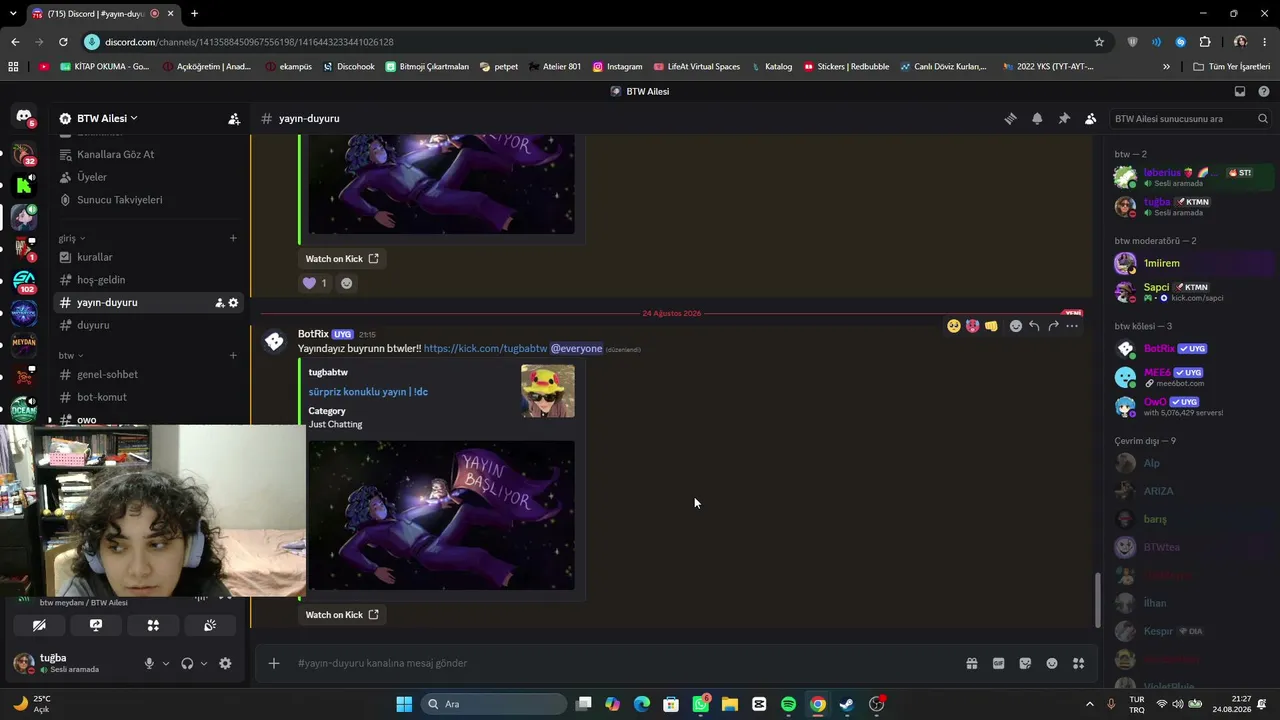The image size is (1280, 720).
Task: Open File Explorer from the taskbar
Action: [x=730, y=704]
